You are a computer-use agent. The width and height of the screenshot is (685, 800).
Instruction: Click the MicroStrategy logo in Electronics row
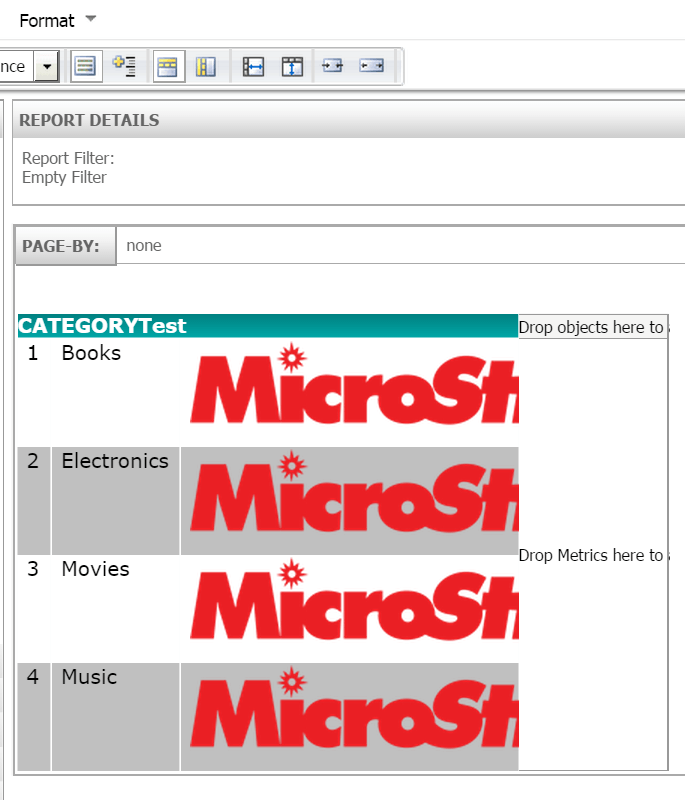coord(354,491)
